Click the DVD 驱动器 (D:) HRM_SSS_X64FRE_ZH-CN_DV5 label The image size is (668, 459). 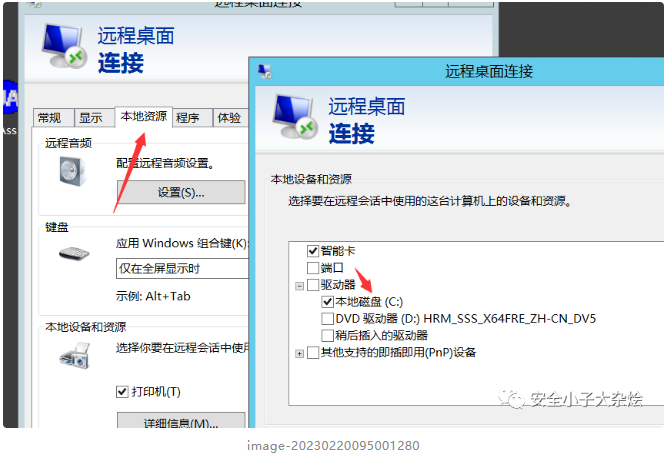(x=466, y=318)
